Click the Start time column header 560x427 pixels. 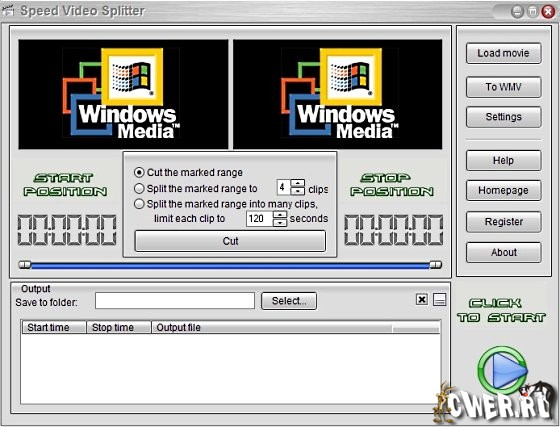click(54, 327)
